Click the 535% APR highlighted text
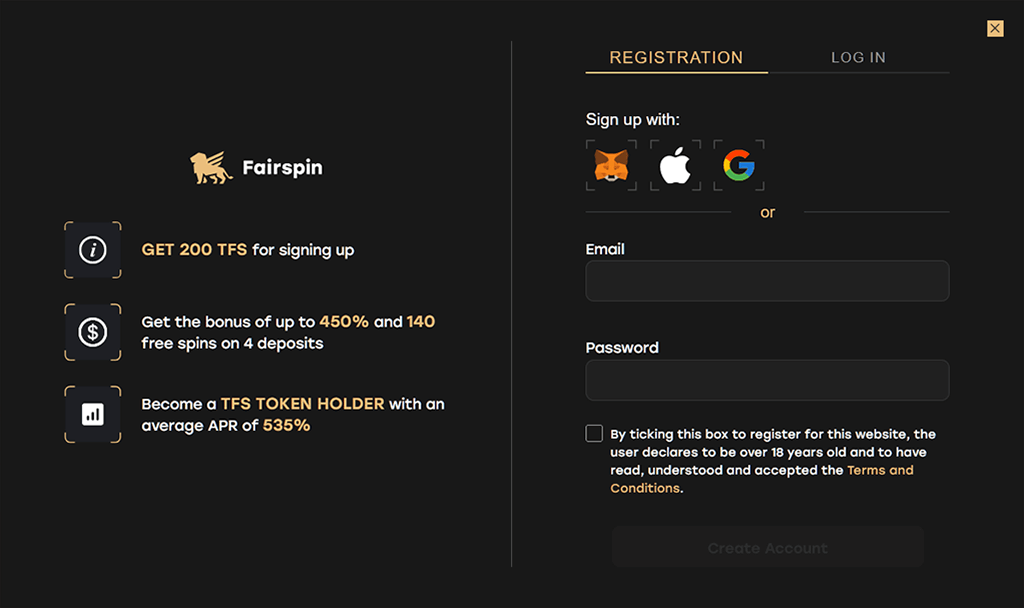The image size is (1024, 608). click(x=286, y=426)
